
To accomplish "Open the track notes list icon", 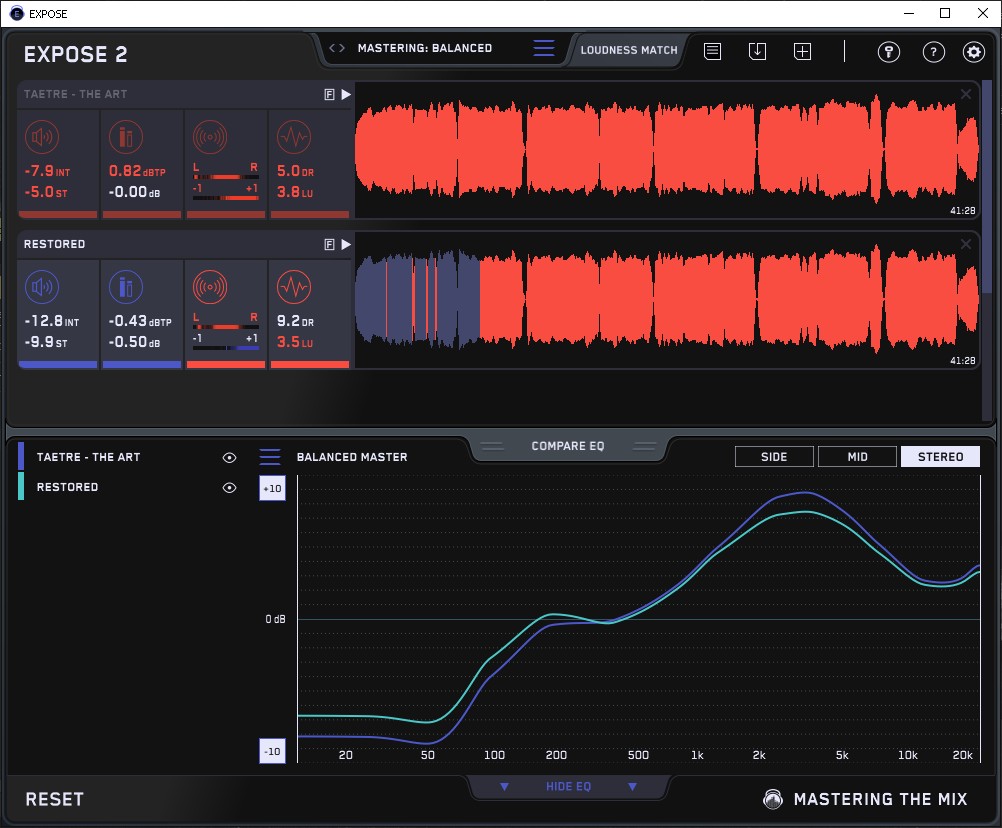I will coord(713,51).
